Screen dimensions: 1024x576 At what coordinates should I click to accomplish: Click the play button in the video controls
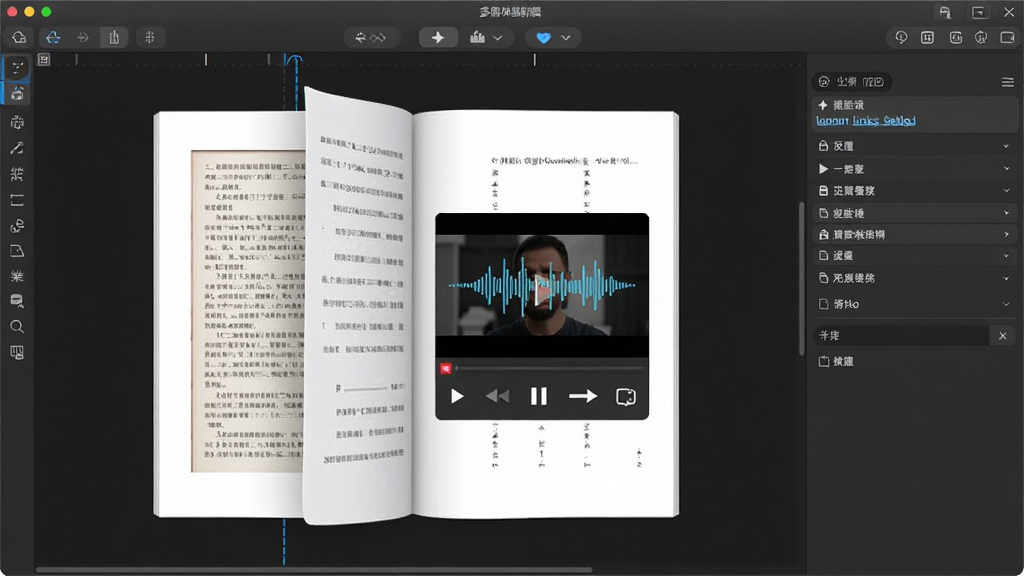[x=457, y=396]
